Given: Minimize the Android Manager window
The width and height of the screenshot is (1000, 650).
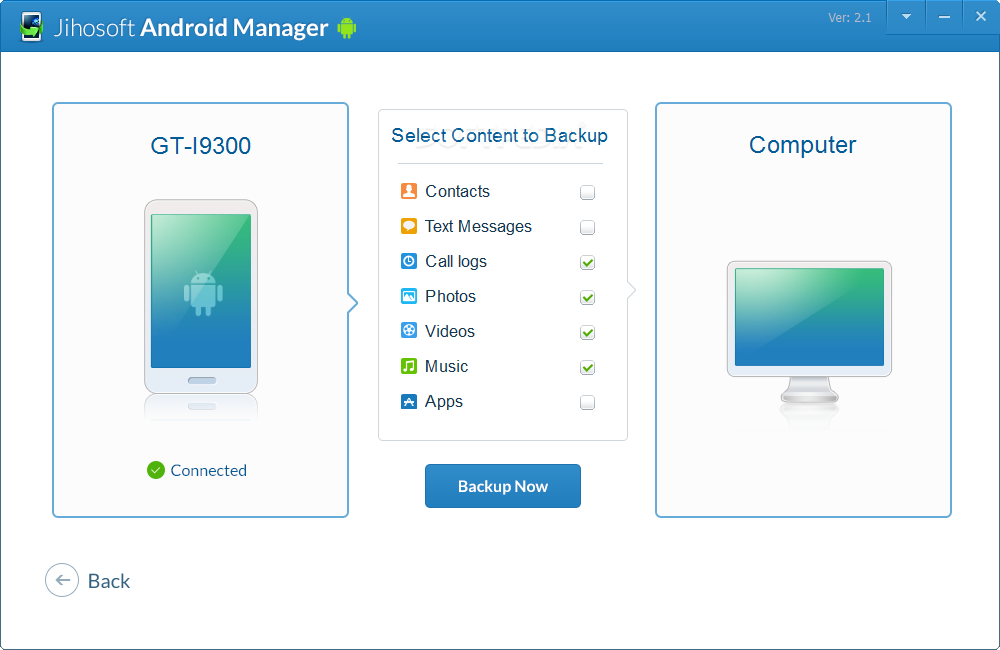Looking at the screenshot, I should [x=945, y=17].
